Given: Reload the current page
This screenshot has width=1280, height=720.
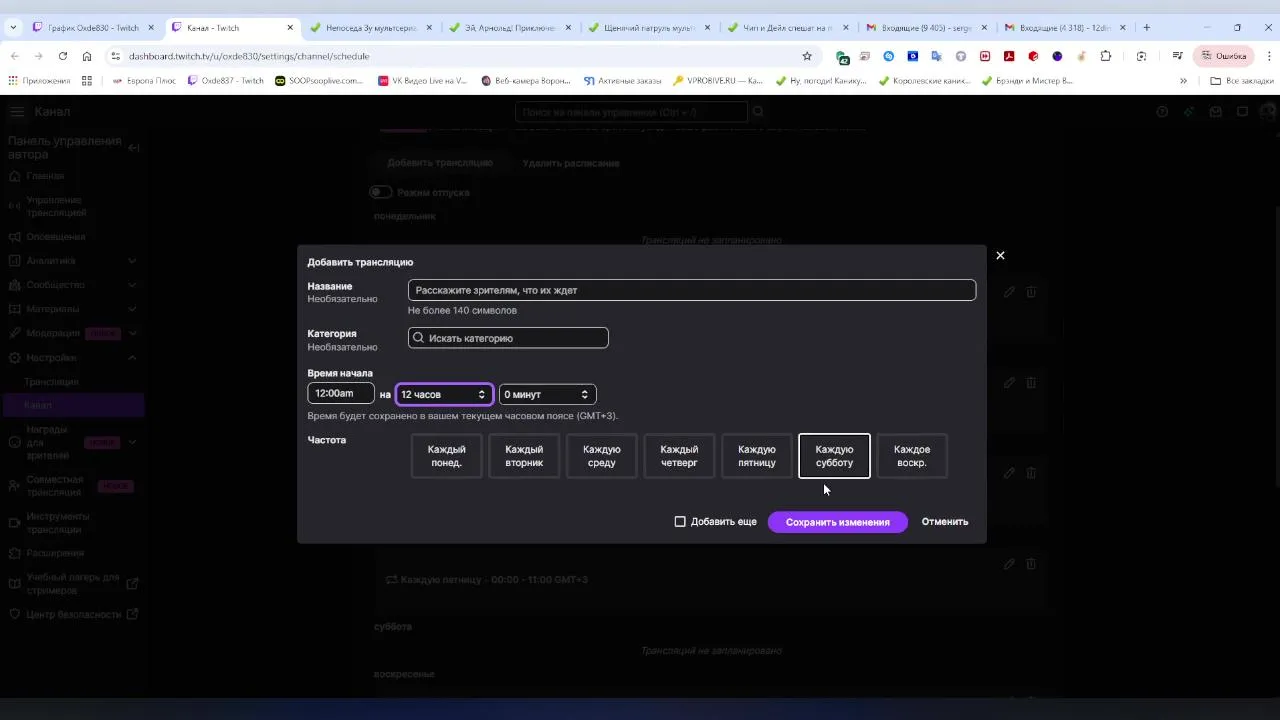Looking at the screenshot, I should click(63, 56).
